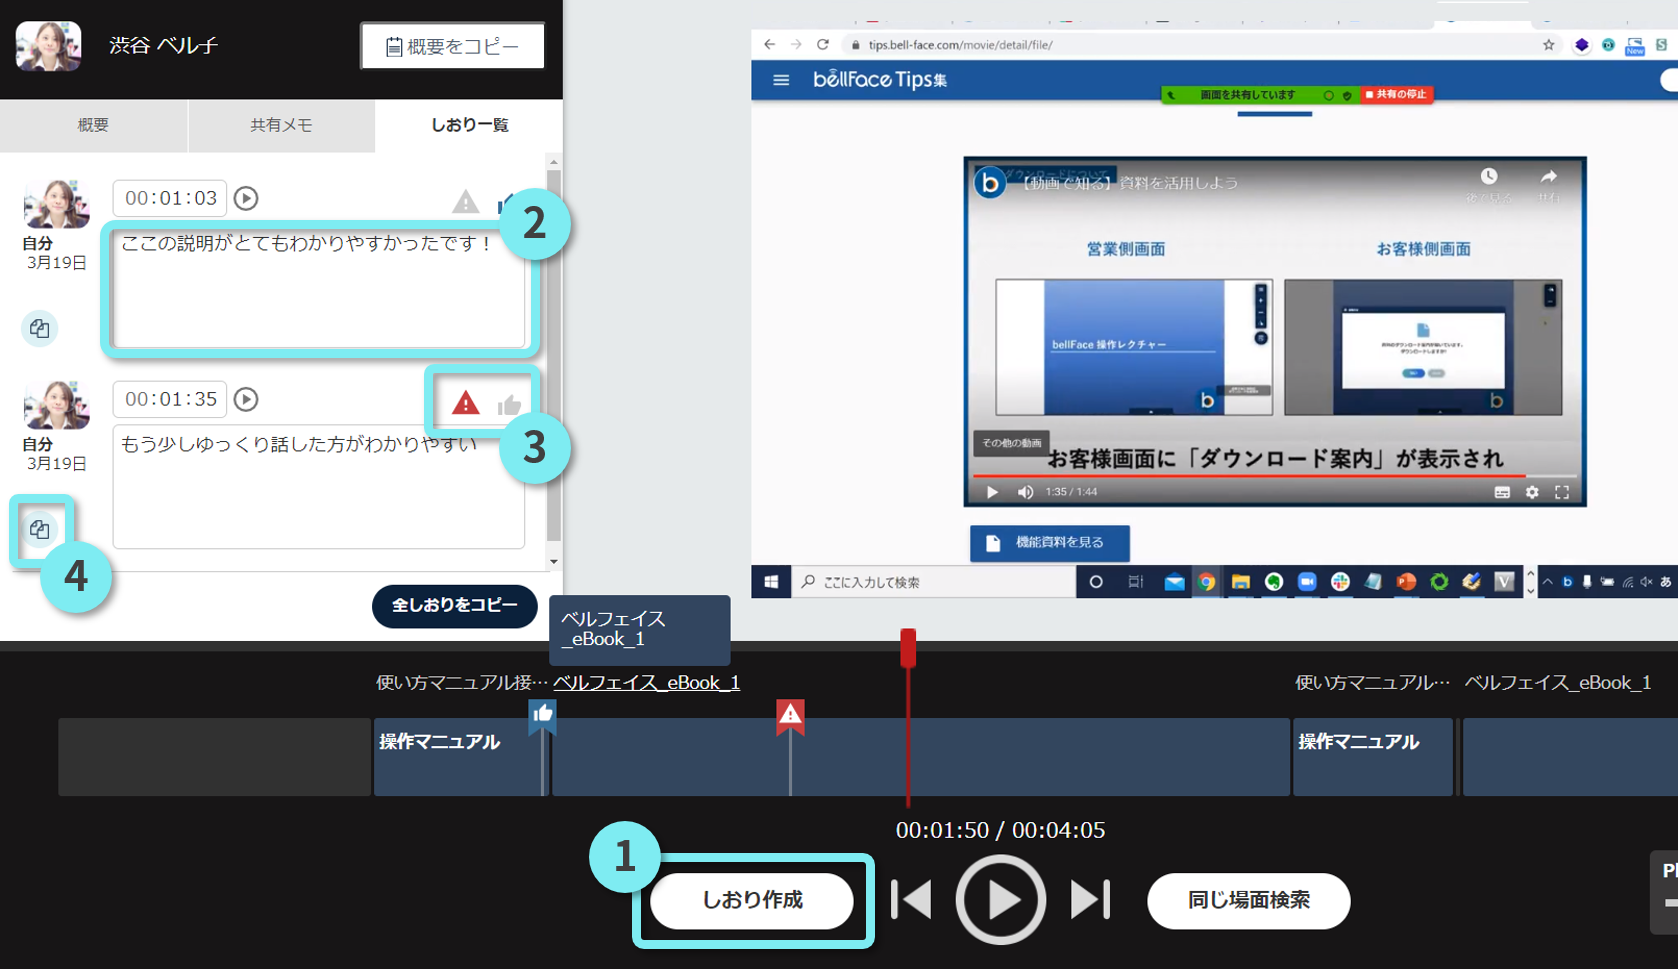The height and width of the screenshot is (969, 1678).
Task: Play bookmark at 00:01:03
Action: [246, 198]
